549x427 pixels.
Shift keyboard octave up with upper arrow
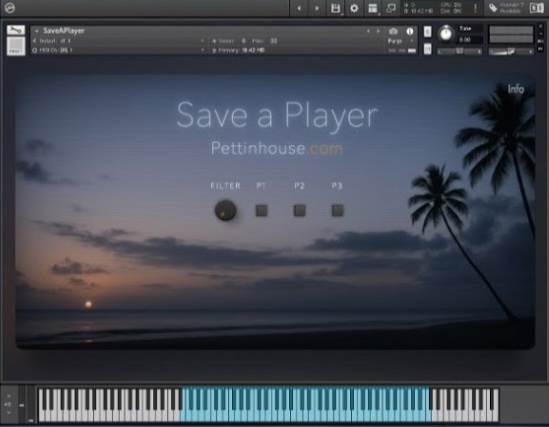pyautogui.click(x=9, y=396)
